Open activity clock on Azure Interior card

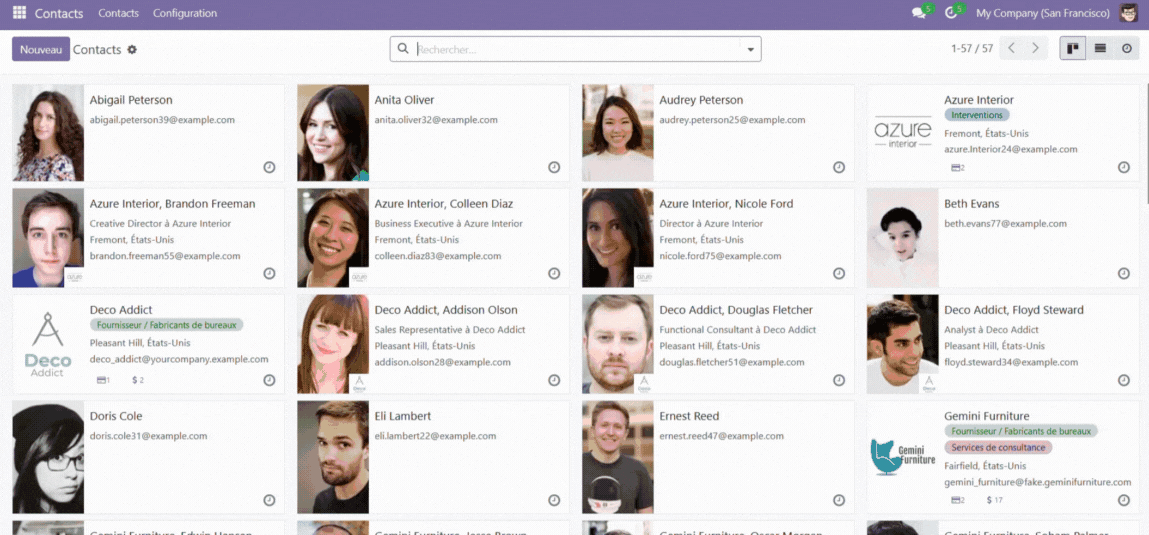coord(1123,167)
